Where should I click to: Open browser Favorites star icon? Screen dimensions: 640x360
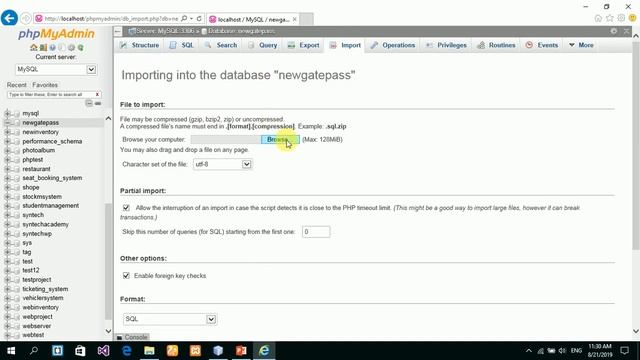tap(610, 18)
